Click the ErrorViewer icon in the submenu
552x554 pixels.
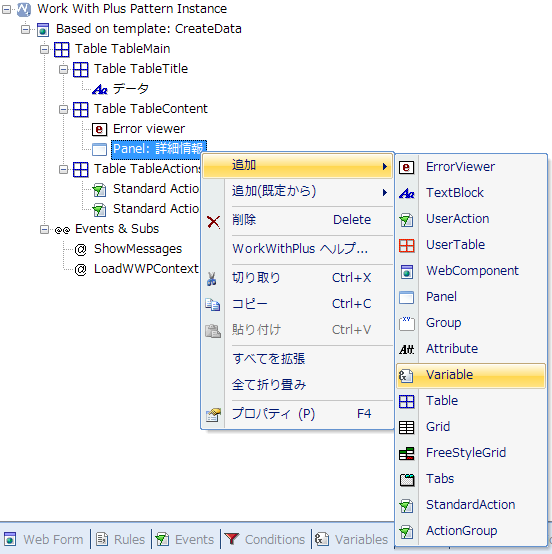point(406,167)
